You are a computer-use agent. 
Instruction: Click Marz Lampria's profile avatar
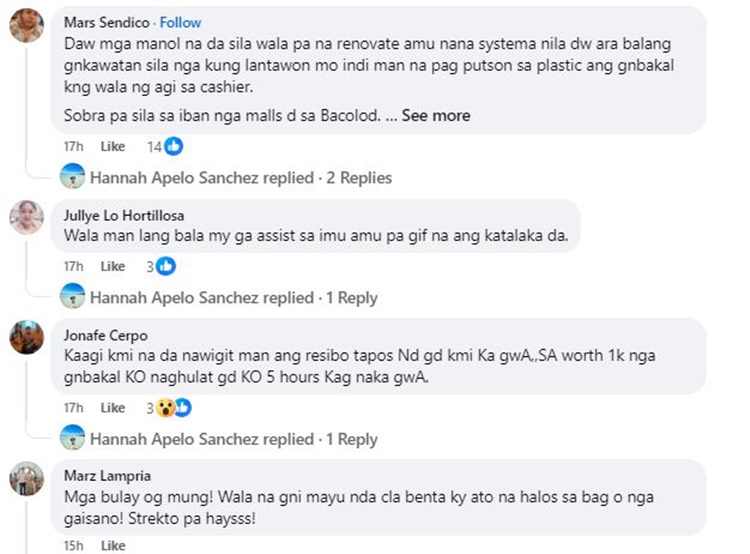27,478
